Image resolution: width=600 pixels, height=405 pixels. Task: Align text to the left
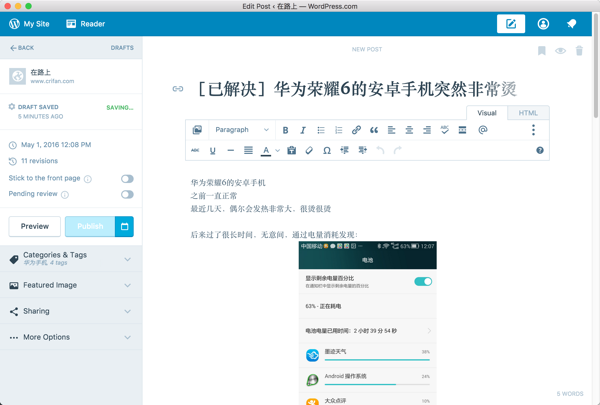[391, 130]
